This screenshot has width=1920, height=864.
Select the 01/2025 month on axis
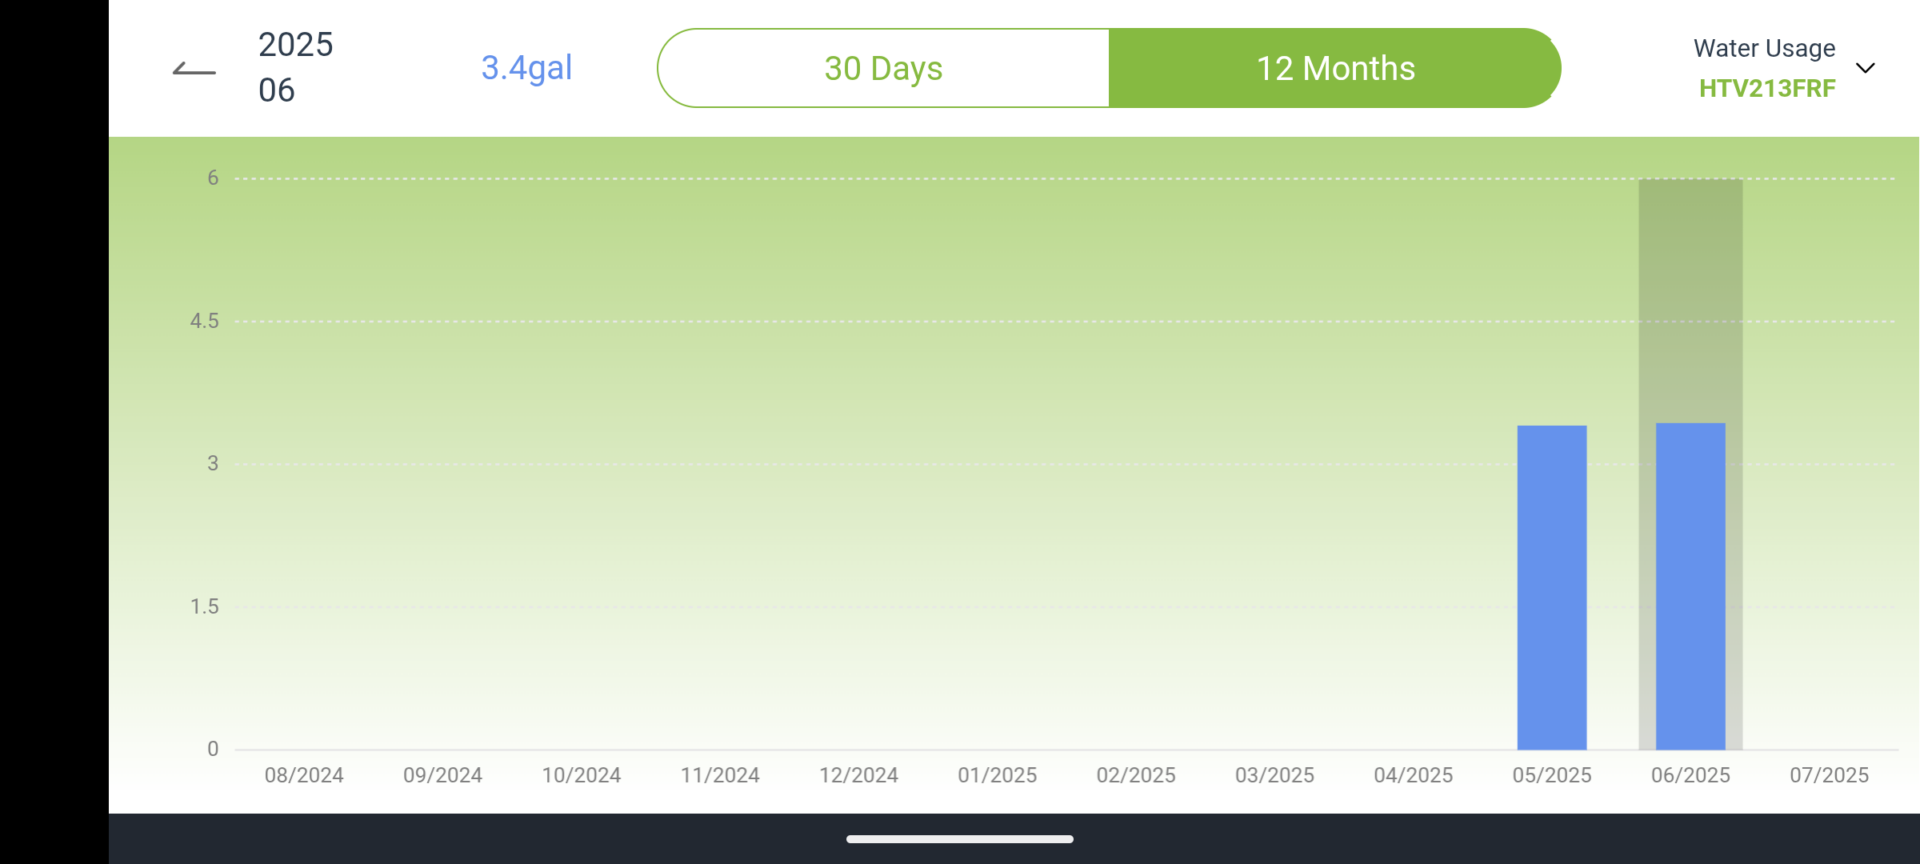(997, 775)
